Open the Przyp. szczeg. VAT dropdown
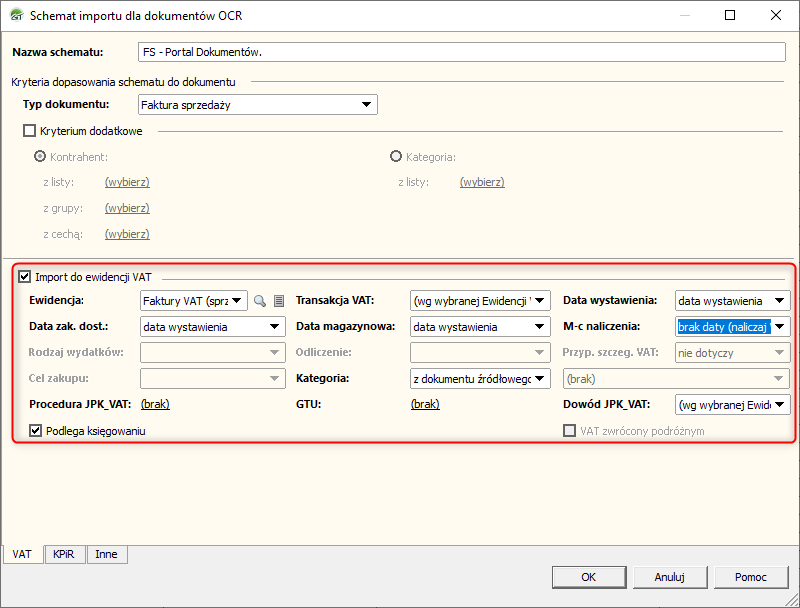The height and width of the screenshot is (608, 800). tap(732, 353)
